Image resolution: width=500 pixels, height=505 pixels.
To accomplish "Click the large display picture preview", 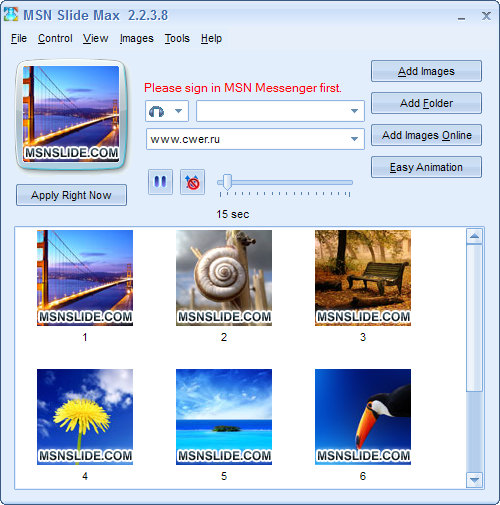I will [x=71, y=114].
